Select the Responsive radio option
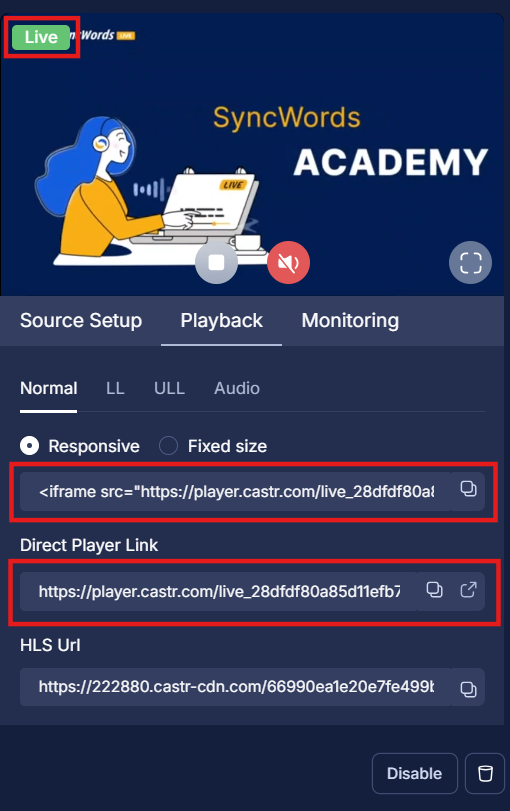The width and height of the screenshot is (510, 811). coord(29,445)
